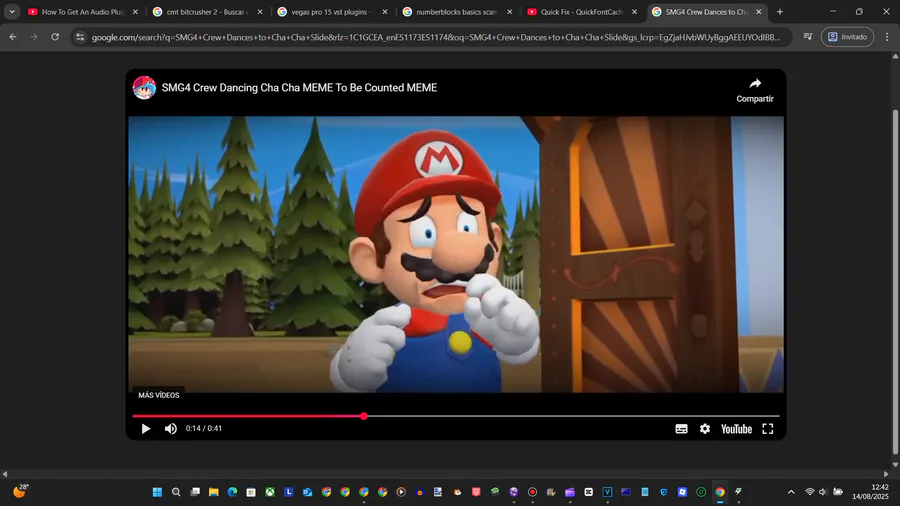900x506 pixels.
Task: Open a new browser tab
Action: coord(779,11)
